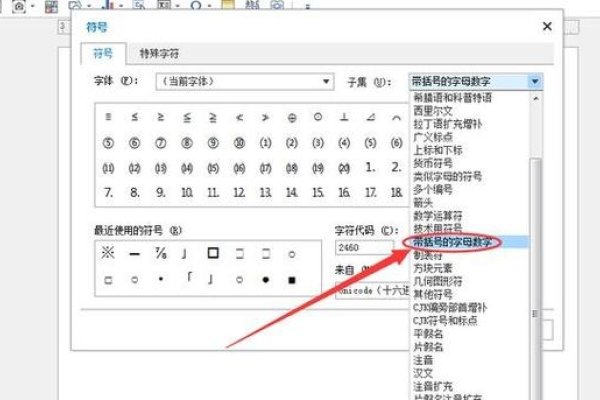This screenshot has width=600, height=400.
Task: Close the 符号 dialog
Action: [x=547, y=26]
